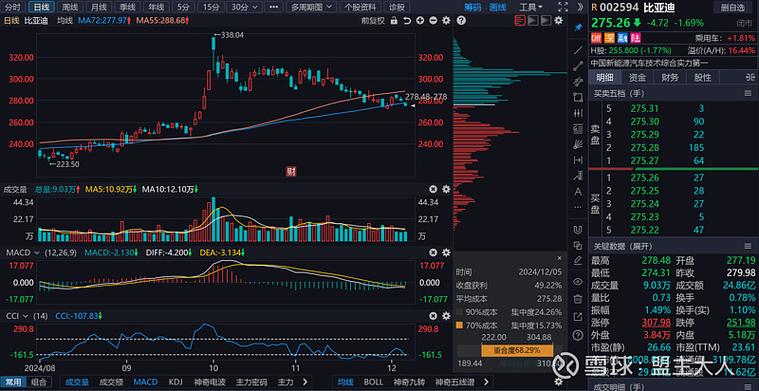Switch to the 财务 tab
This screenshot has width=759, height=391.
coord(670,77)
